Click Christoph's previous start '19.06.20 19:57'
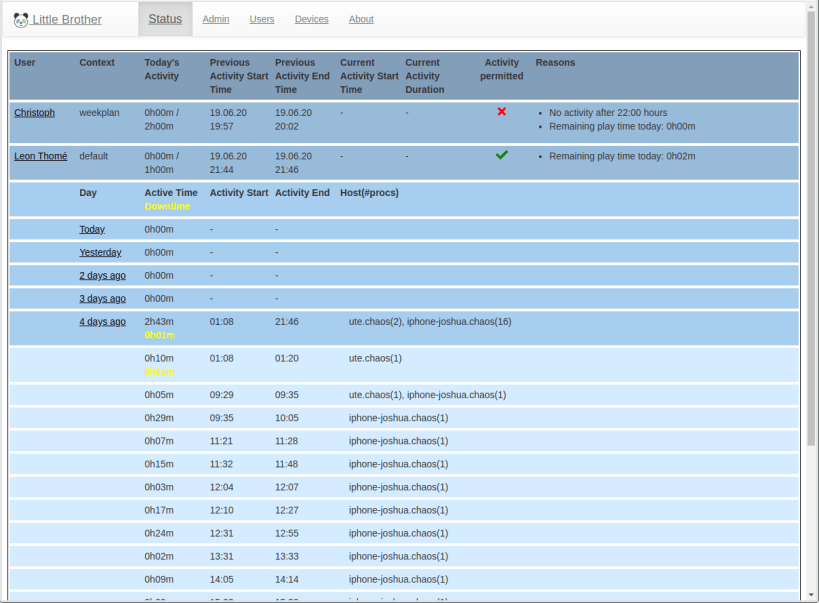The height and width of the screenshot is (603, 819). (x=228, y=120)
